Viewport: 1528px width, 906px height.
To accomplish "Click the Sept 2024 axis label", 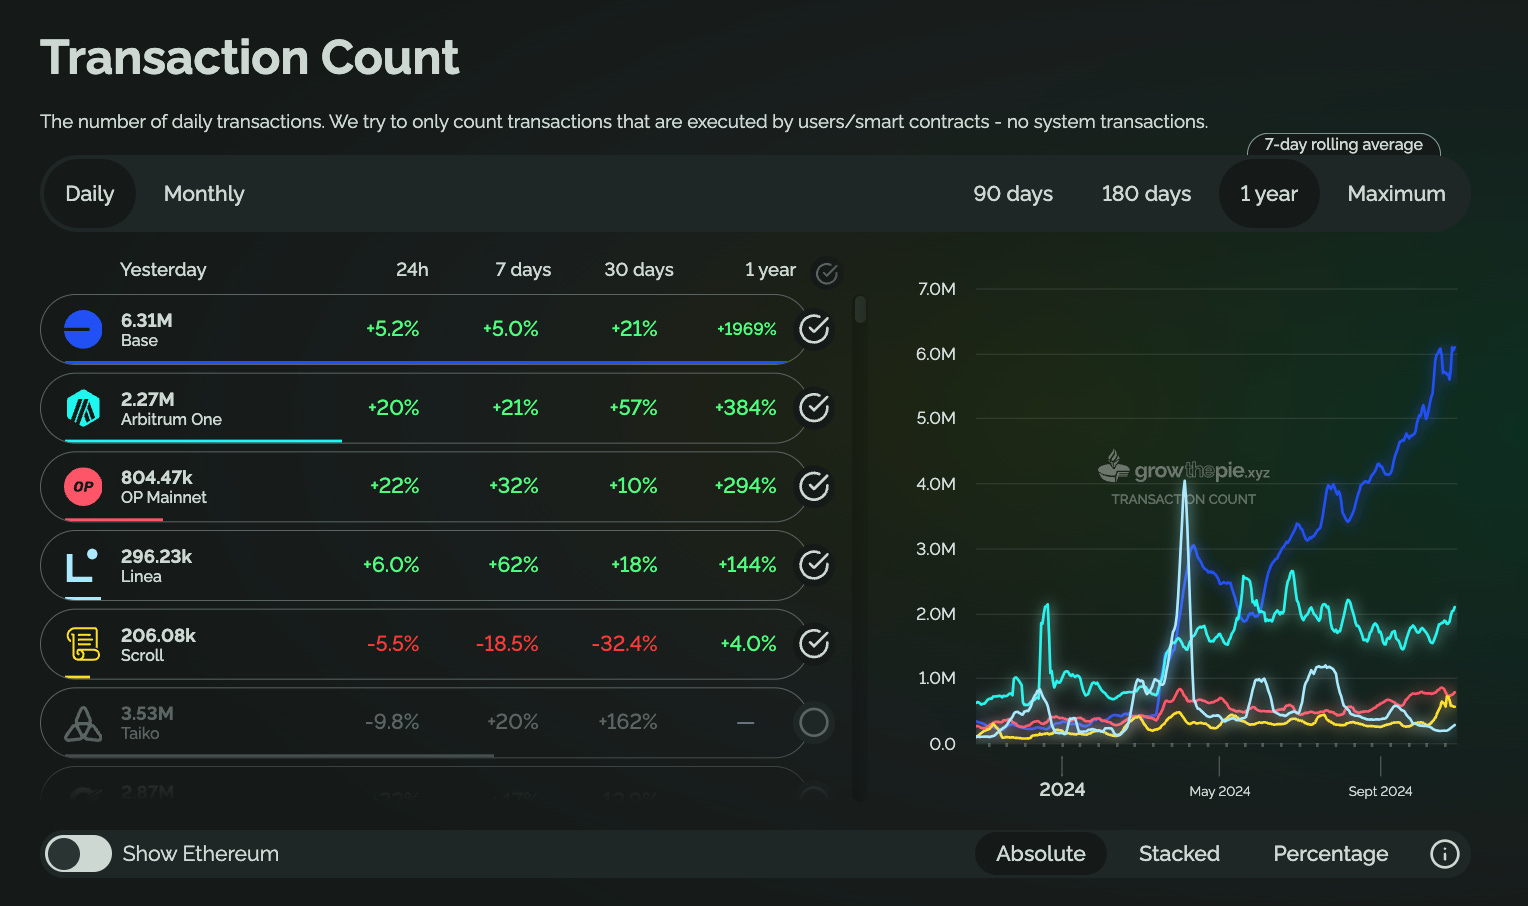I will (x=1380, y=791).
